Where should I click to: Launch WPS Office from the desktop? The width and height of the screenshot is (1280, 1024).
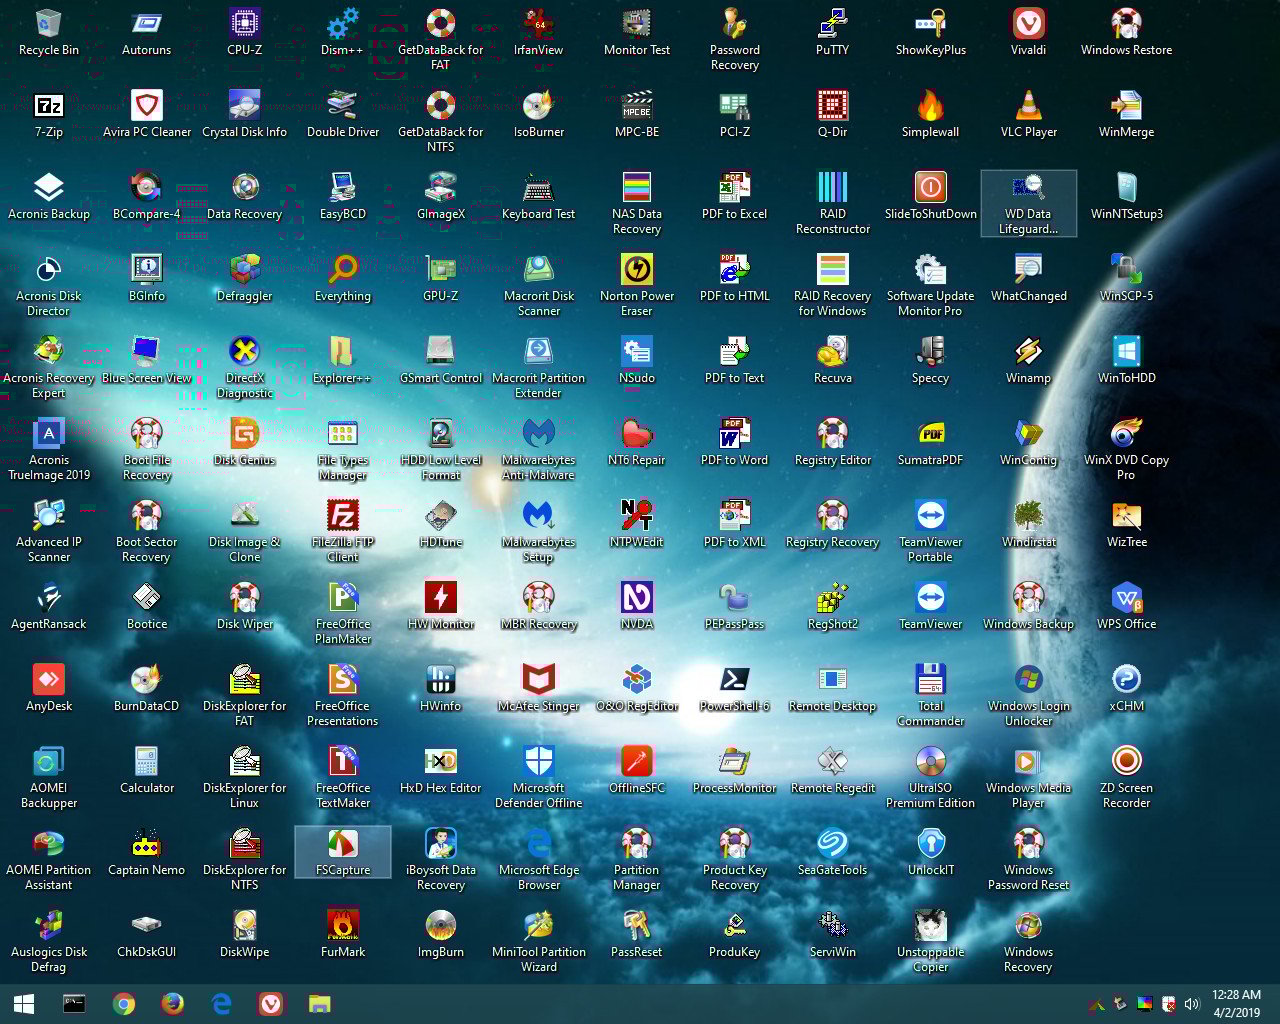click(1126, 605)
